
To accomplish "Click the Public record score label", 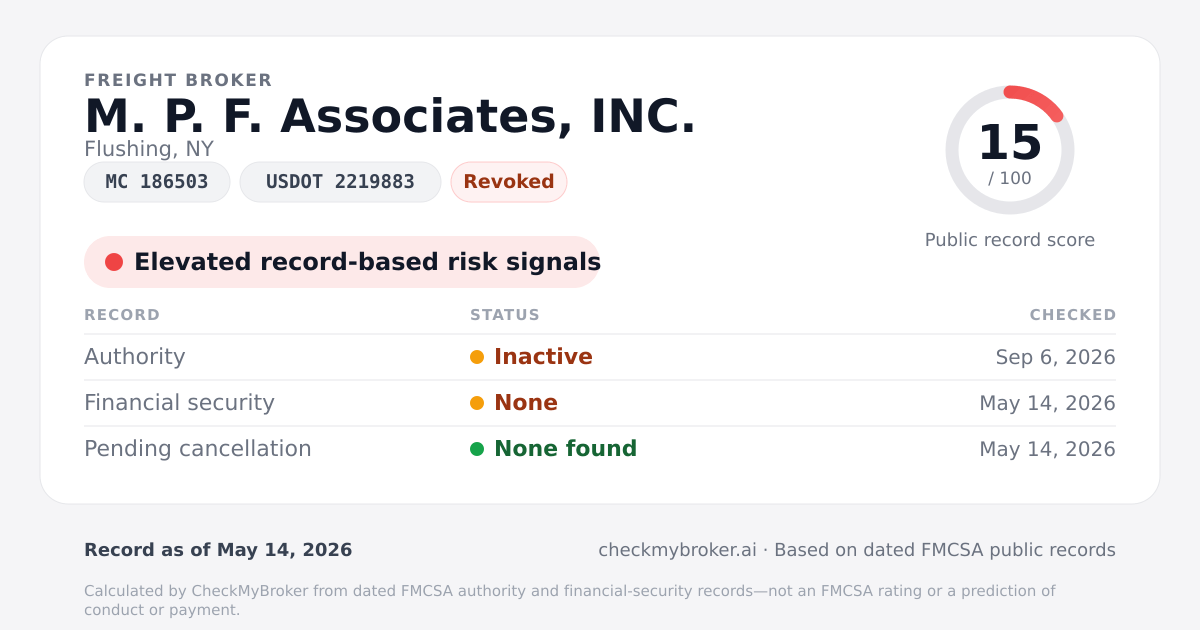I will coord(1010,240).
